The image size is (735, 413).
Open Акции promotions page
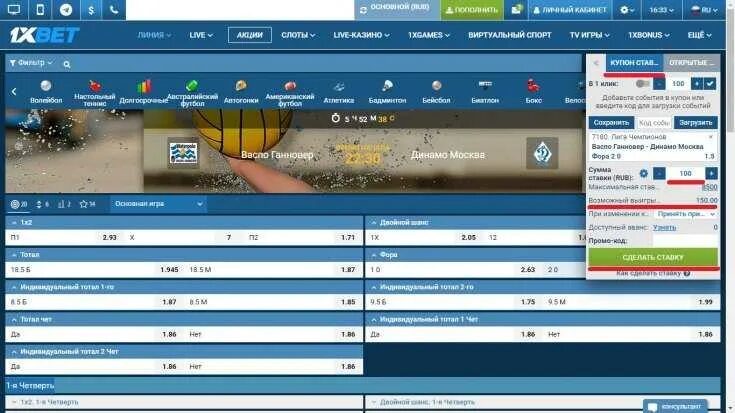(249, 35)
